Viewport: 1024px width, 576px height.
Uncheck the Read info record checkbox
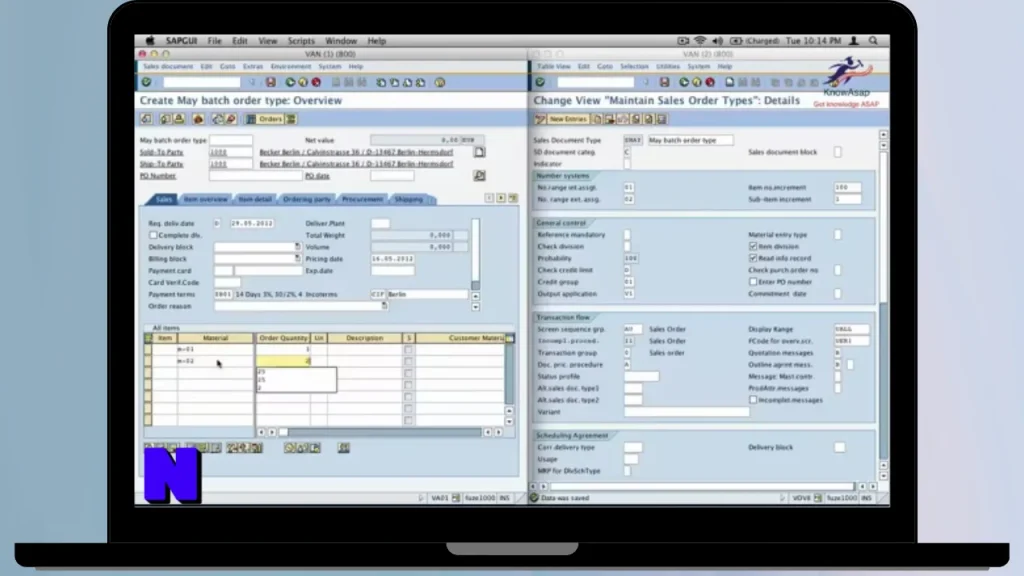(x=753, y=258)
